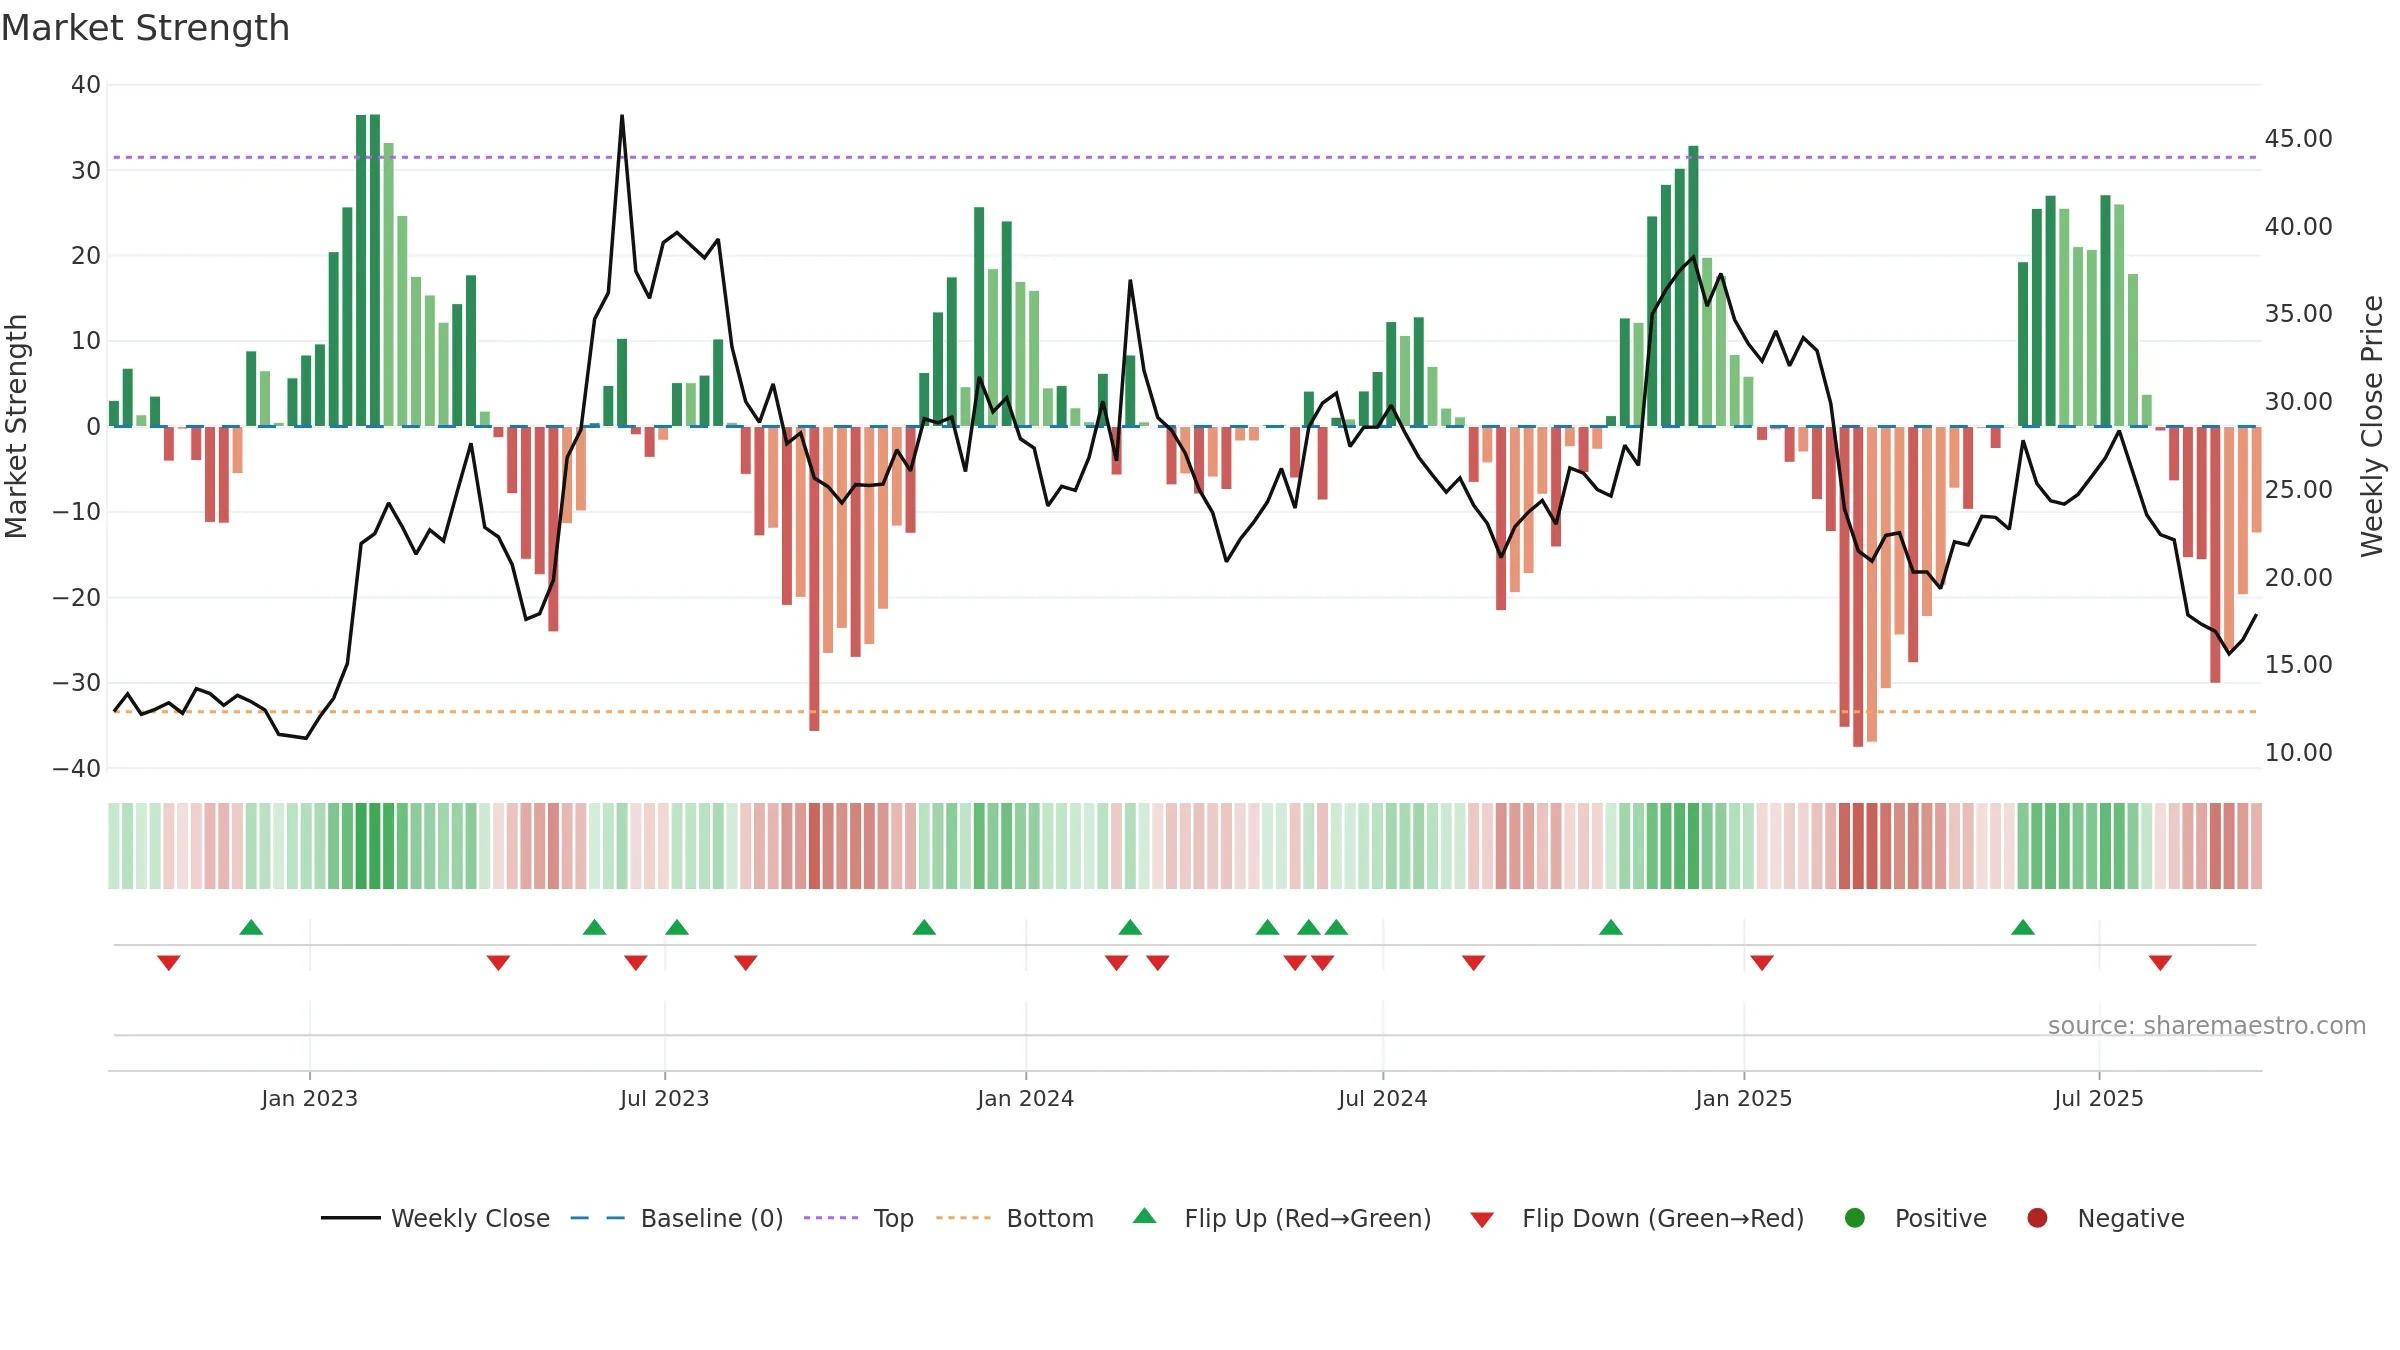
Task: Click the −20 strength tick label
Action: [x=76, y=597]
